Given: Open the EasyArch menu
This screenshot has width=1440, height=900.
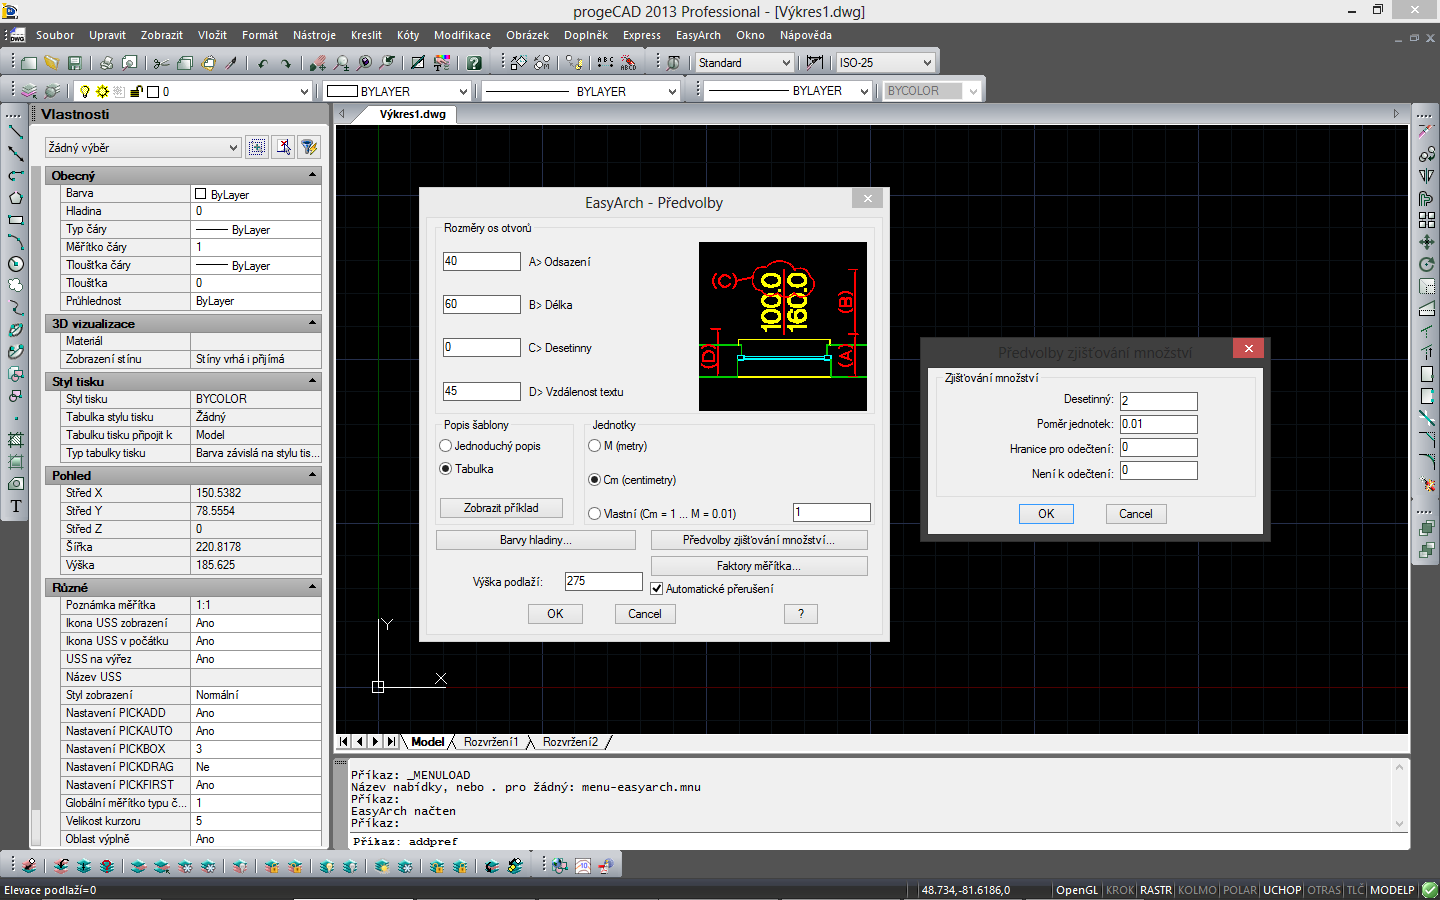Looking at the screenshot, I should [x=698, y=35].
